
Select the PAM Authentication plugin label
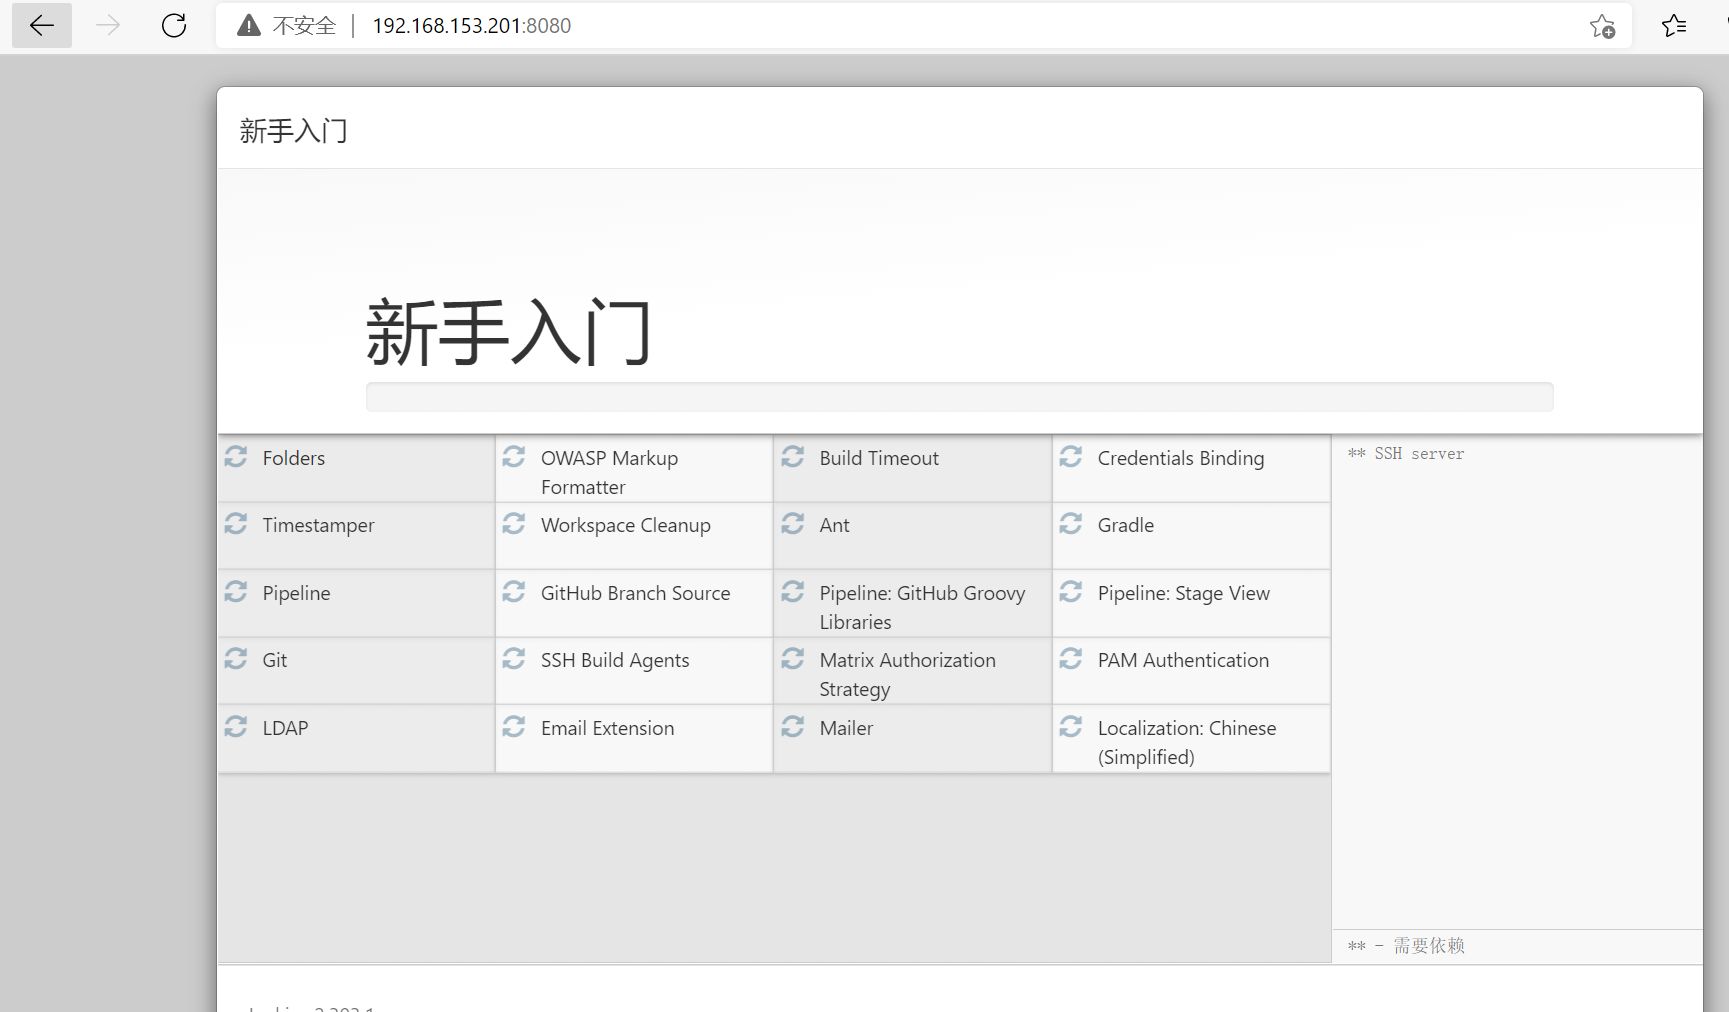pyautogui.click(x=1183, y=660)
